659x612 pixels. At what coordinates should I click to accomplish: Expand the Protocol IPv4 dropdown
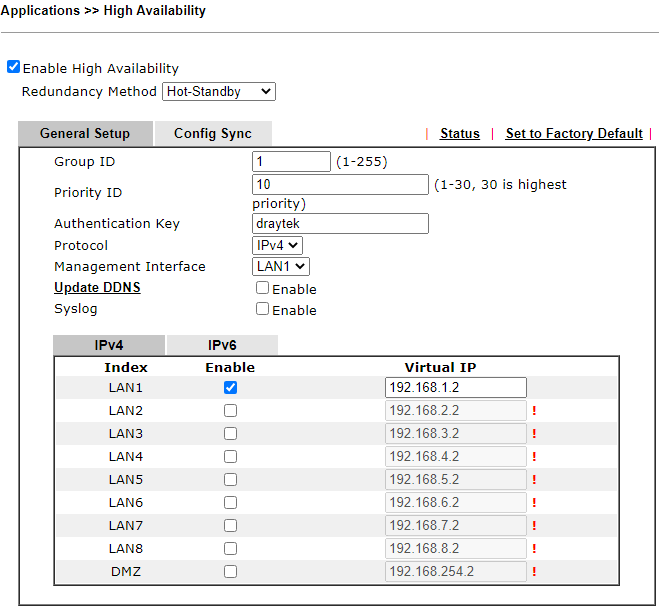(277, 245)
